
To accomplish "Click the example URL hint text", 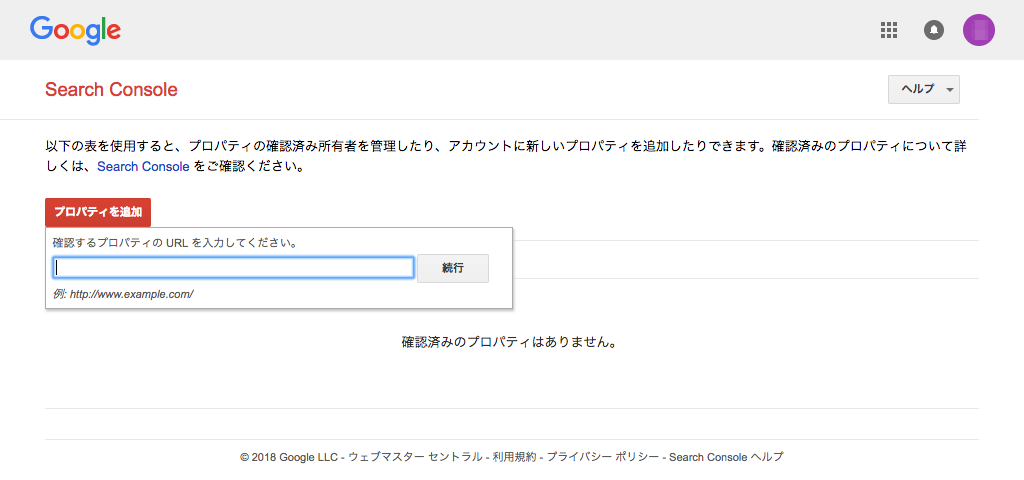I will pyautogui.click(x=123, y=294).
